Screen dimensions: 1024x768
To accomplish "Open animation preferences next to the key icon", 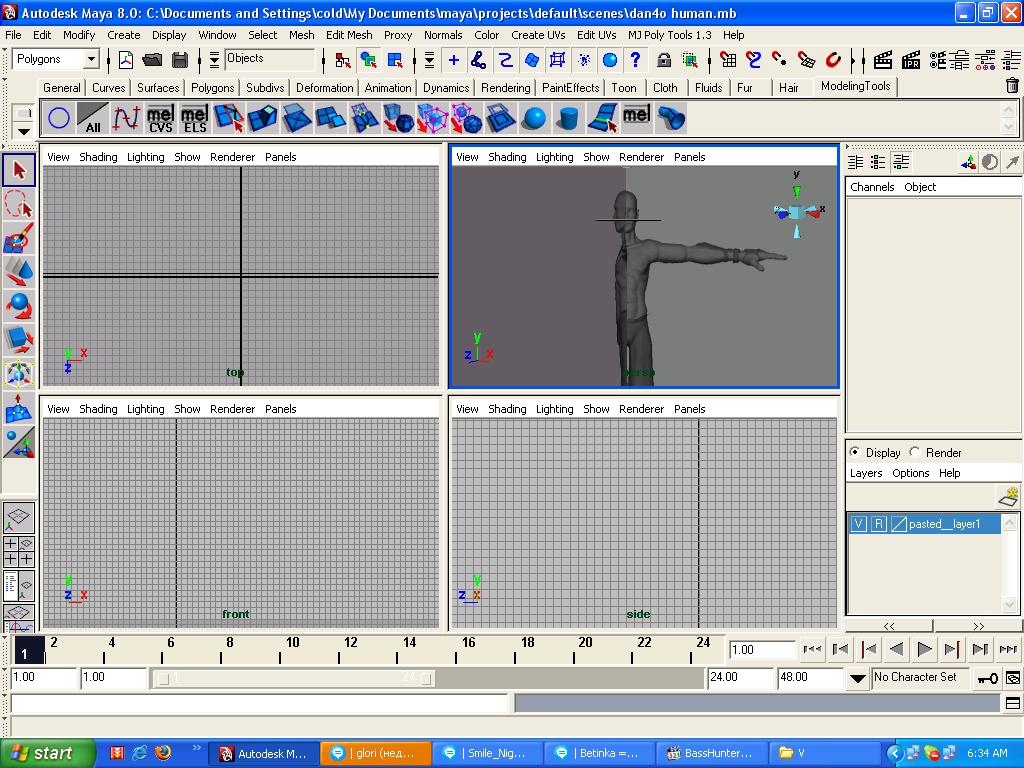I will (x=1013, y=678).
